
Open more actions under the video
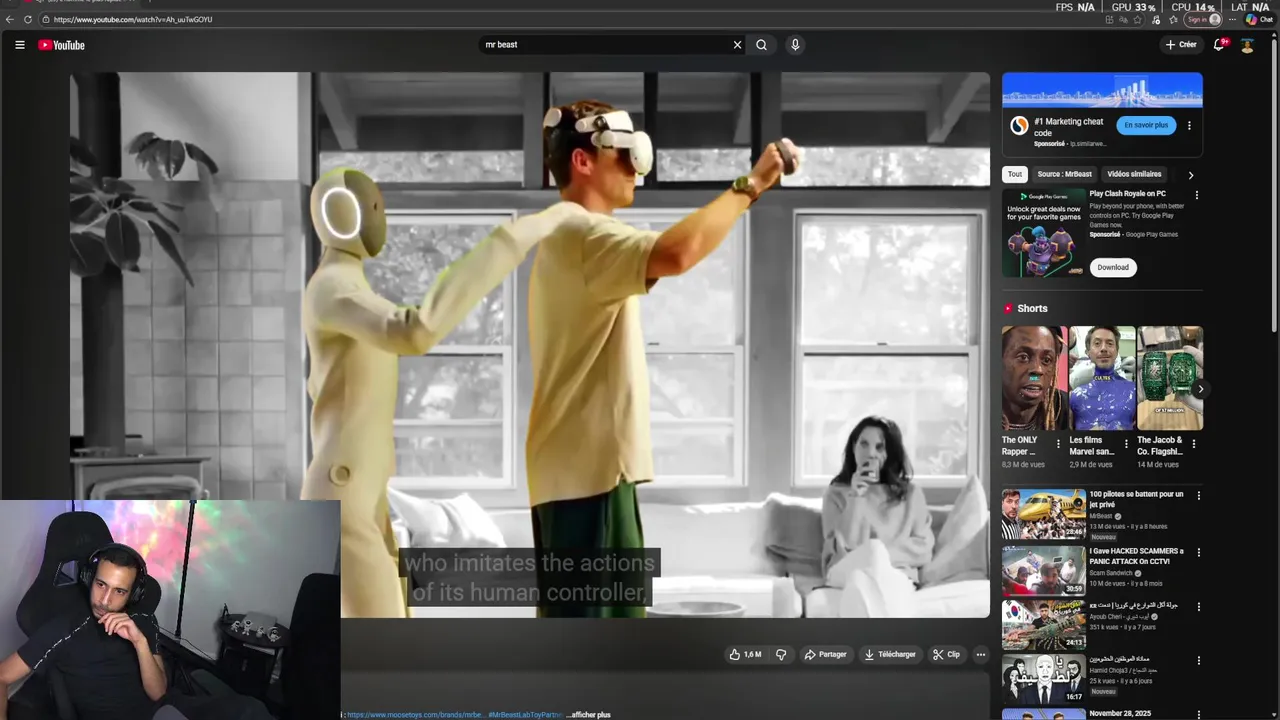click(980, 654)
